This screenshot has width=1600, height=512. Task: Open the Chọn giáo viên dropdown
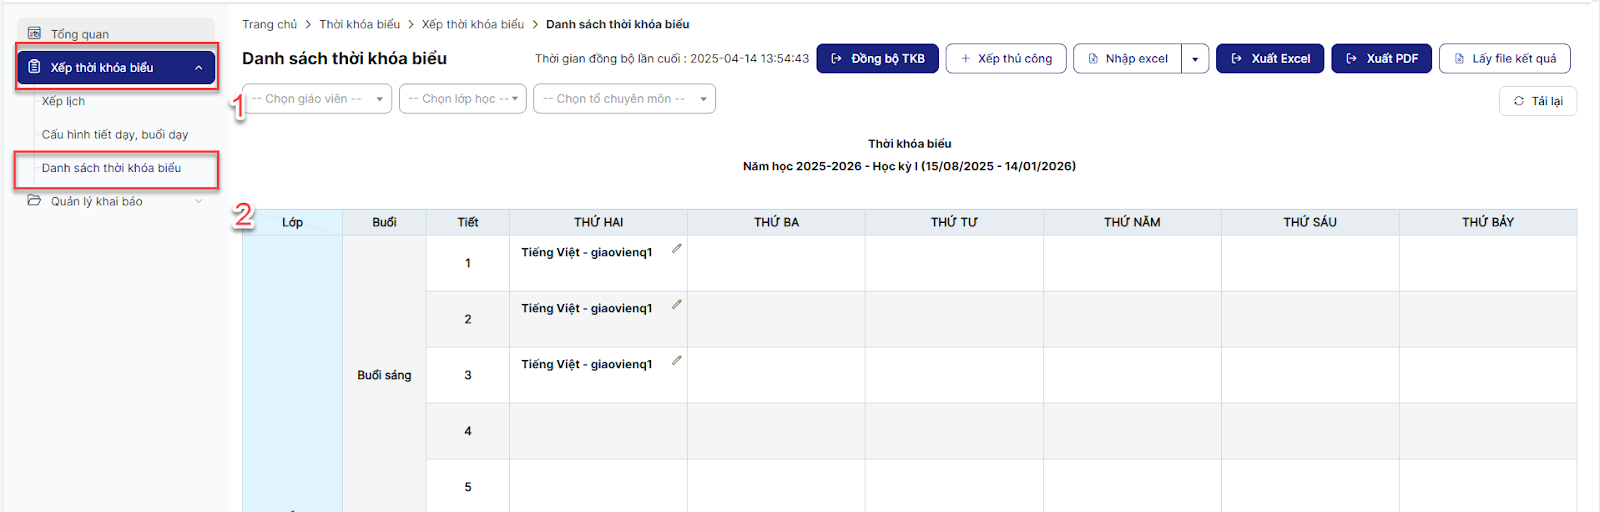click(x=316, y=99)
